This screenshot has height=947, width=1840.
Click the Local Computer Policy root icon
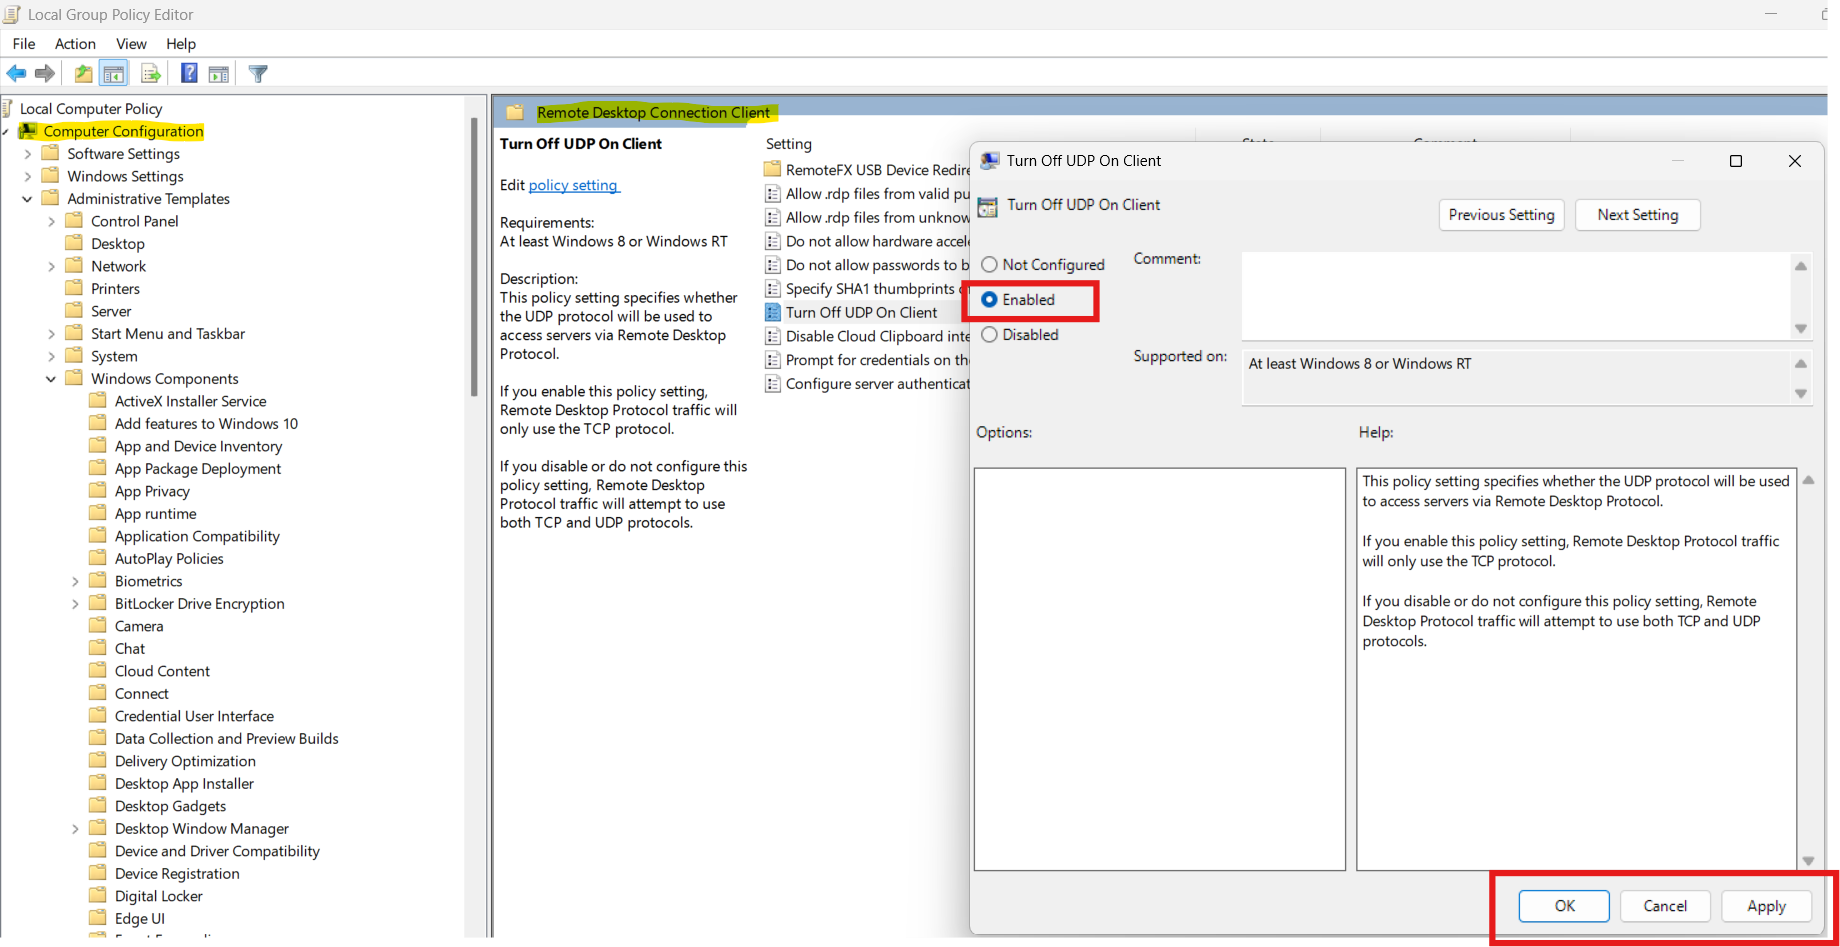7,108
